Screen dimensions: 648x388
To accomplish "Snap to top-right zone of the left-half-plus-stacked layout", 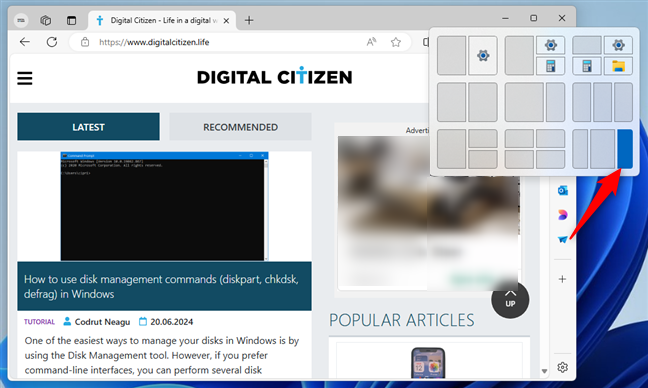I will [x=483, y=138].
